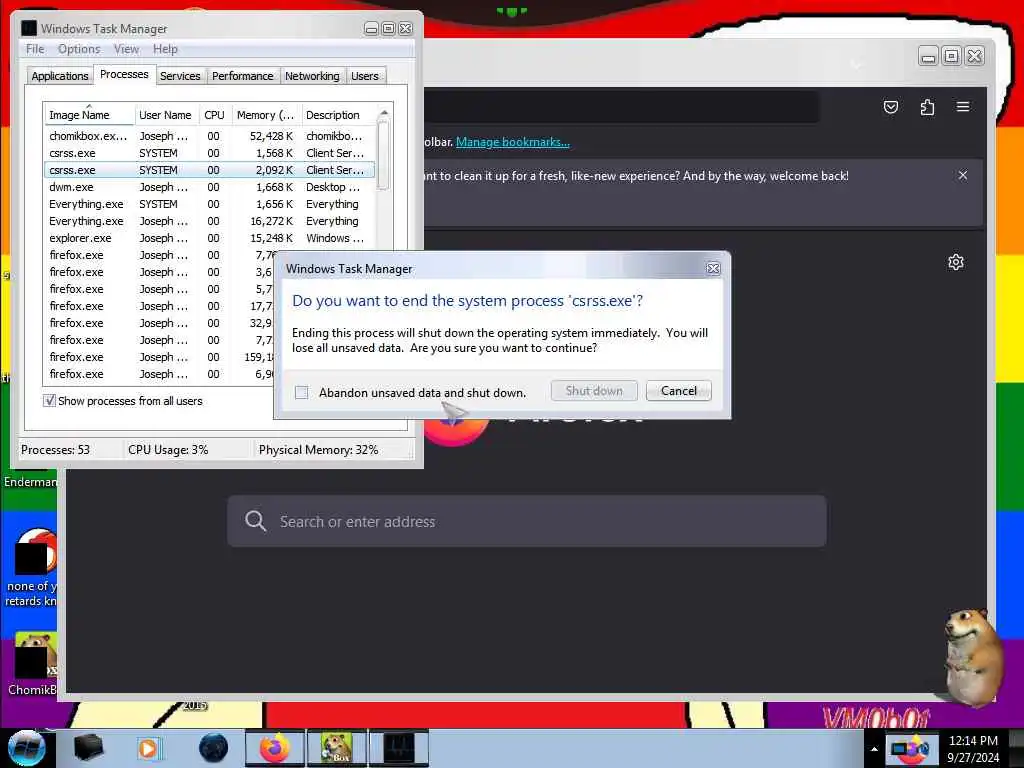Select firefox.exe row using 159 MB memory
1024x768 pixels.
click(159, 357)
